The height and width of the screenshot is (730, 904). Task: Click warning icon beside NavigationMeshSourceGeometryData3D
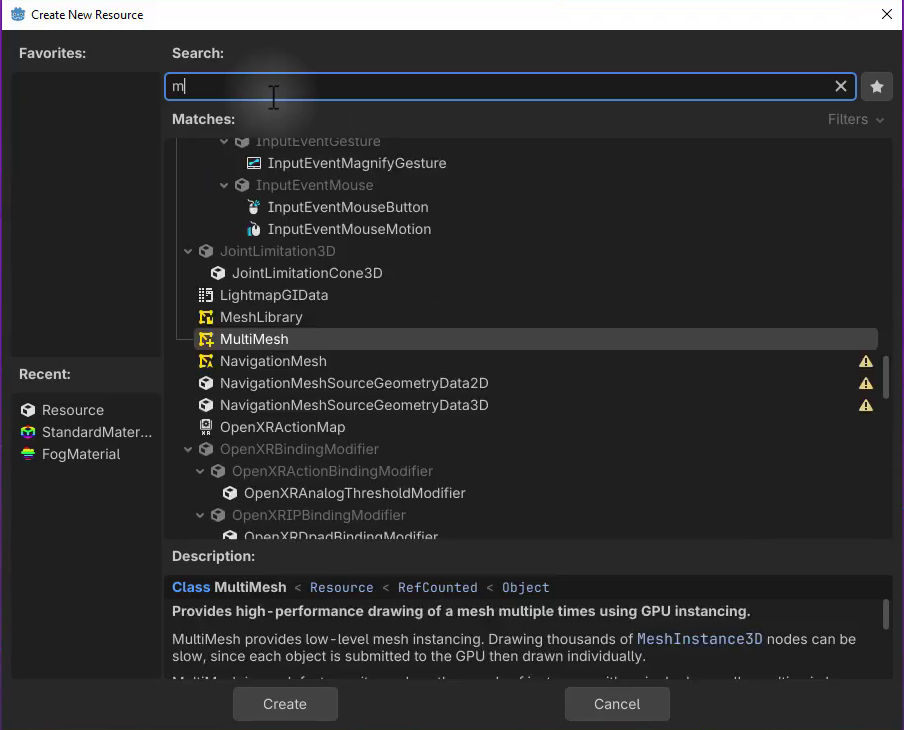pyautogui.click(x=866, y=405)
